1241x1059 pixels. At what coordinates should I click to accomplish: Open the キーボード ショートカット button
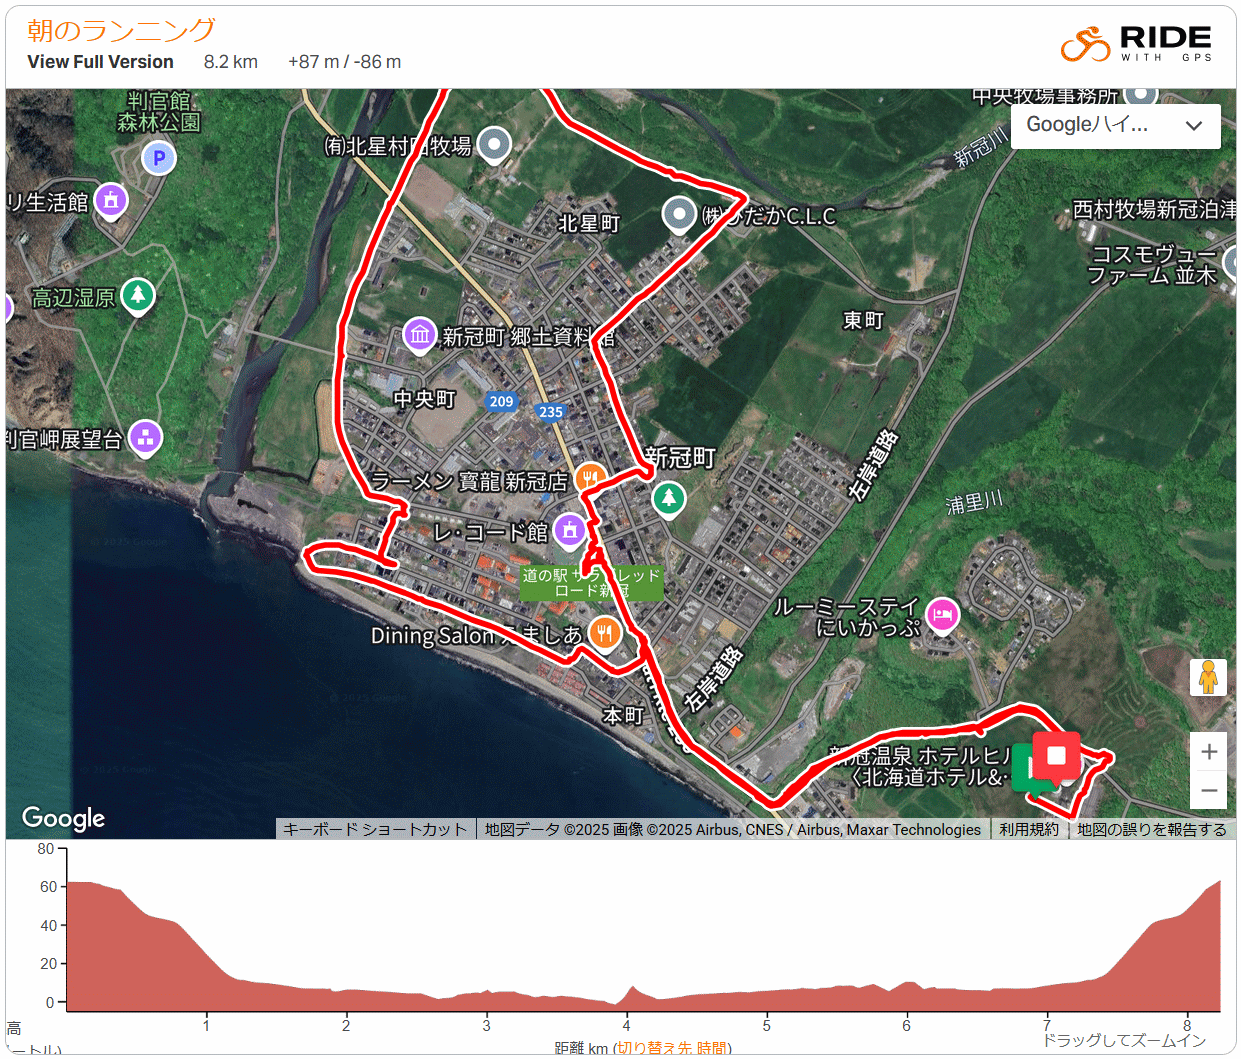(374, 829)
